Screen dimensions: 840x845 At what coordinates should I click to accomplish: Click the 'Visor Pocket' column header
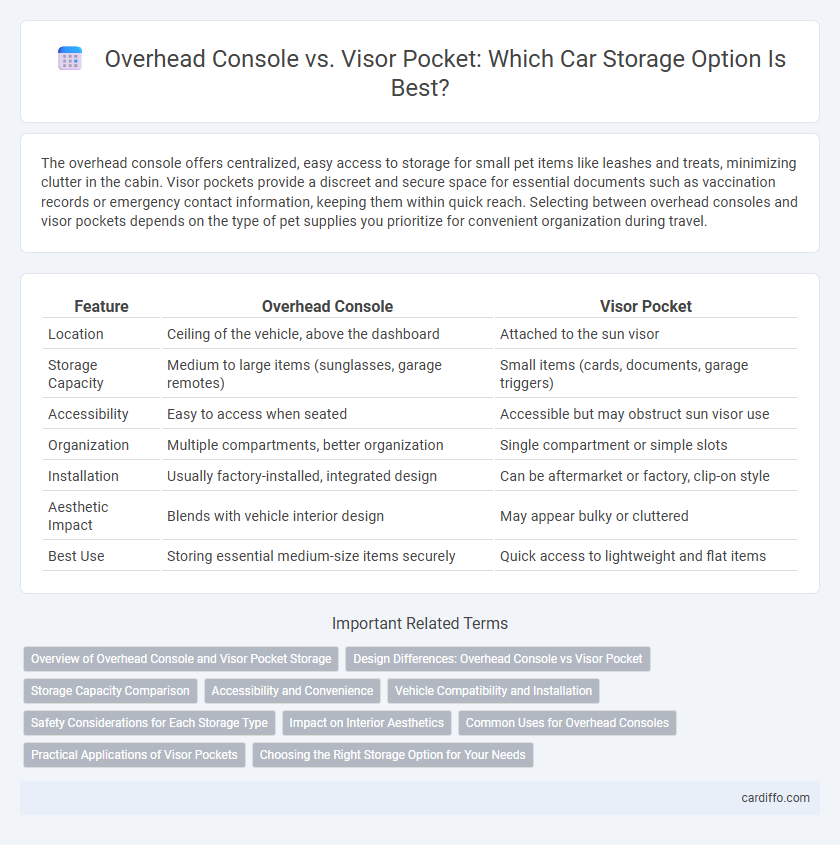(645, 306)
